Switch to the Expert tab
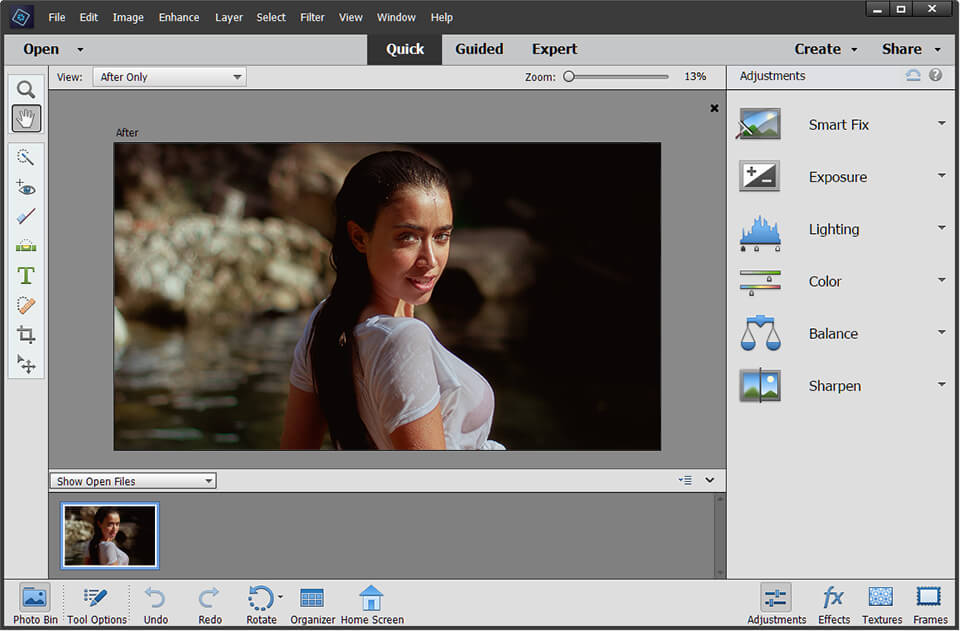Image resolution: width=960 pixels, height=631 pixels. [x=554, y=49]
